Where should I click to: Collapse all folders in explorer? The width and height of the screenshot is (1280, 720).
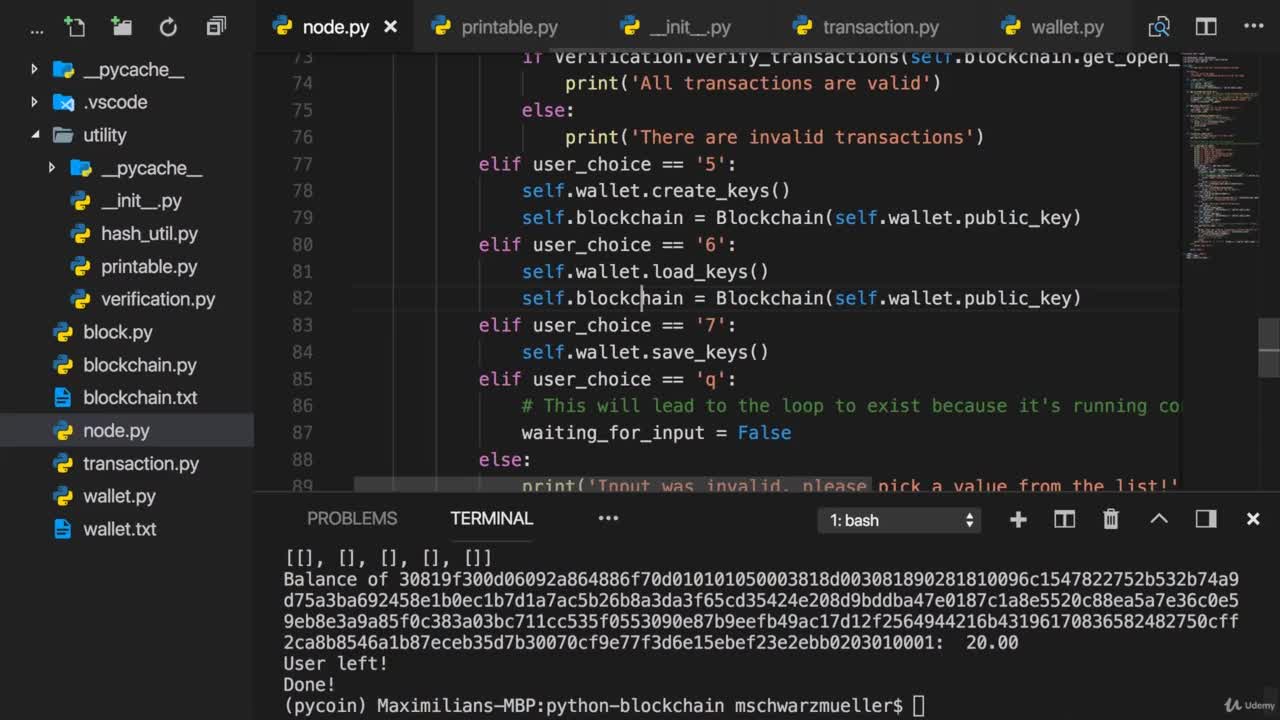point(216,27)
